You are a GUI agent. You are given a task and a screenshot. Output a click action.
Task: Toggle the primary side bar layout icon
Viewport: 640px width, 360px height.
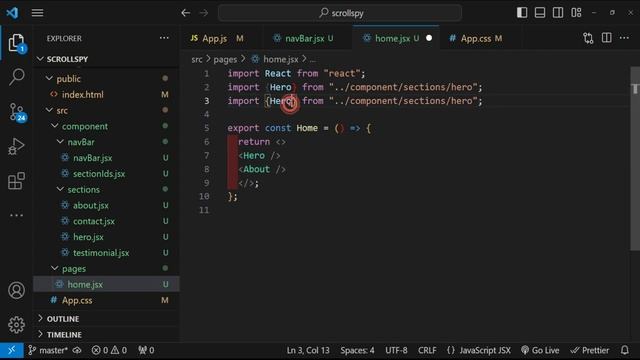coord(522,13)
